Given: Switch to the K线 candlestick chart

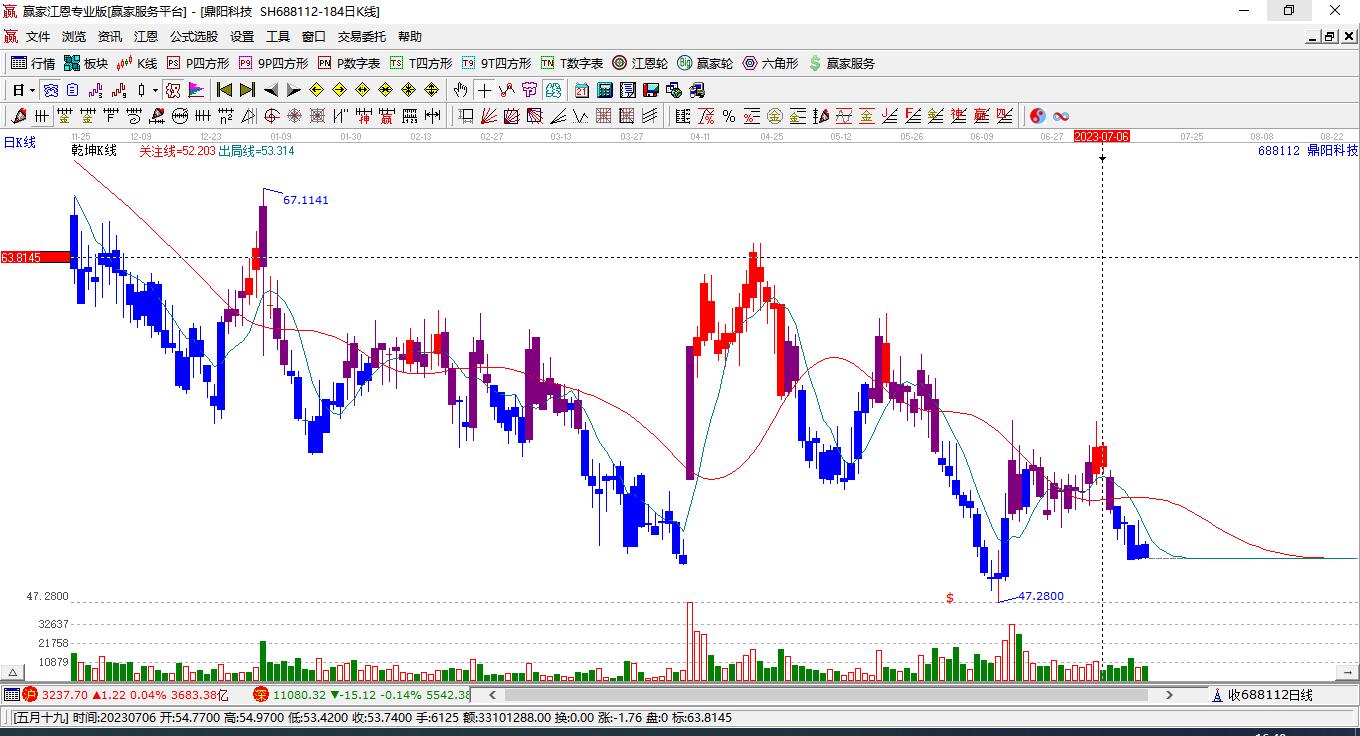Looking at the screenshot, I should click(137, 63).
